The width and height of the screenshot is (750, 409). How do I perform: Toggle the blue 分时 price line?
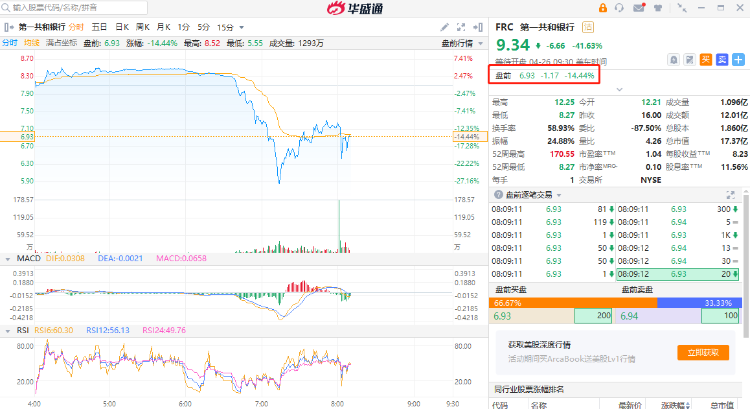(x=10, y=43)
